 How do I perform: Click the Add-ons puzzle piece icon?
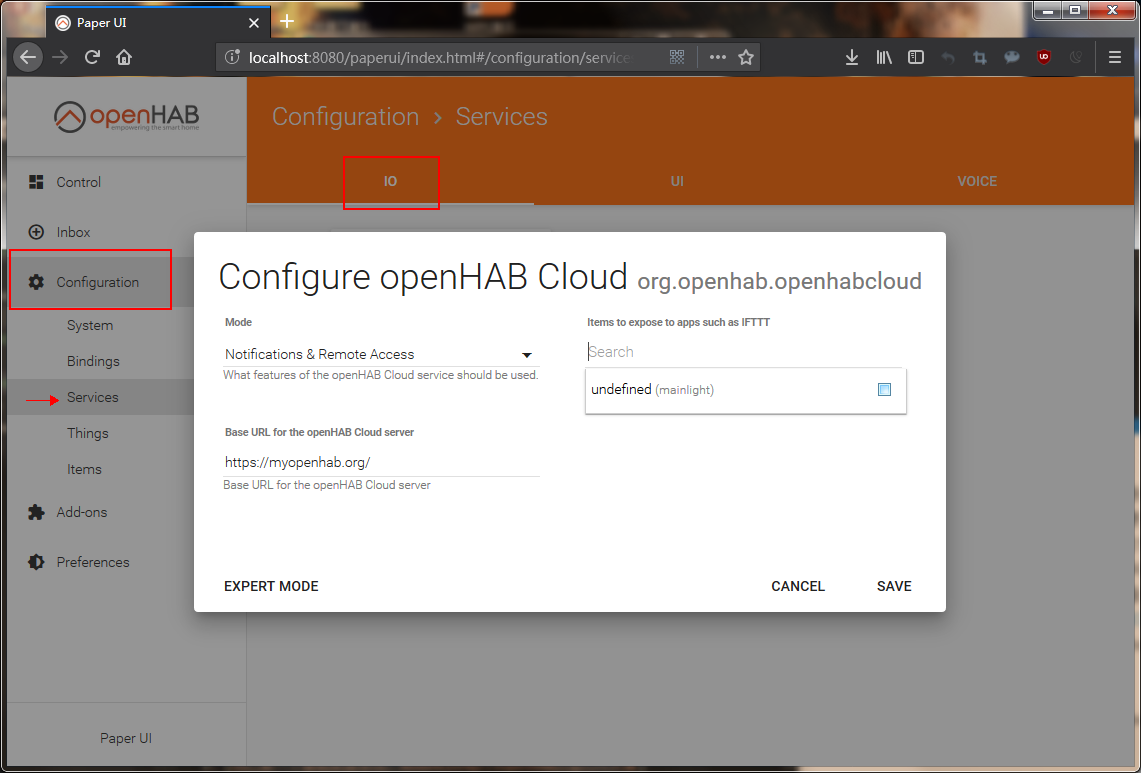(36, 512)
